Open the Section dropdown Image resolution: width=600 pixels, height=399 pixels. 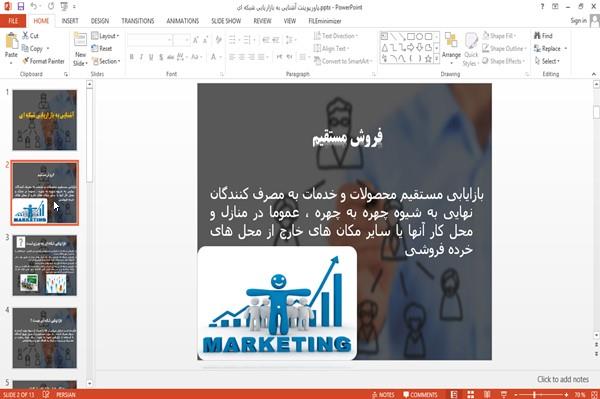tap(106, 61)
